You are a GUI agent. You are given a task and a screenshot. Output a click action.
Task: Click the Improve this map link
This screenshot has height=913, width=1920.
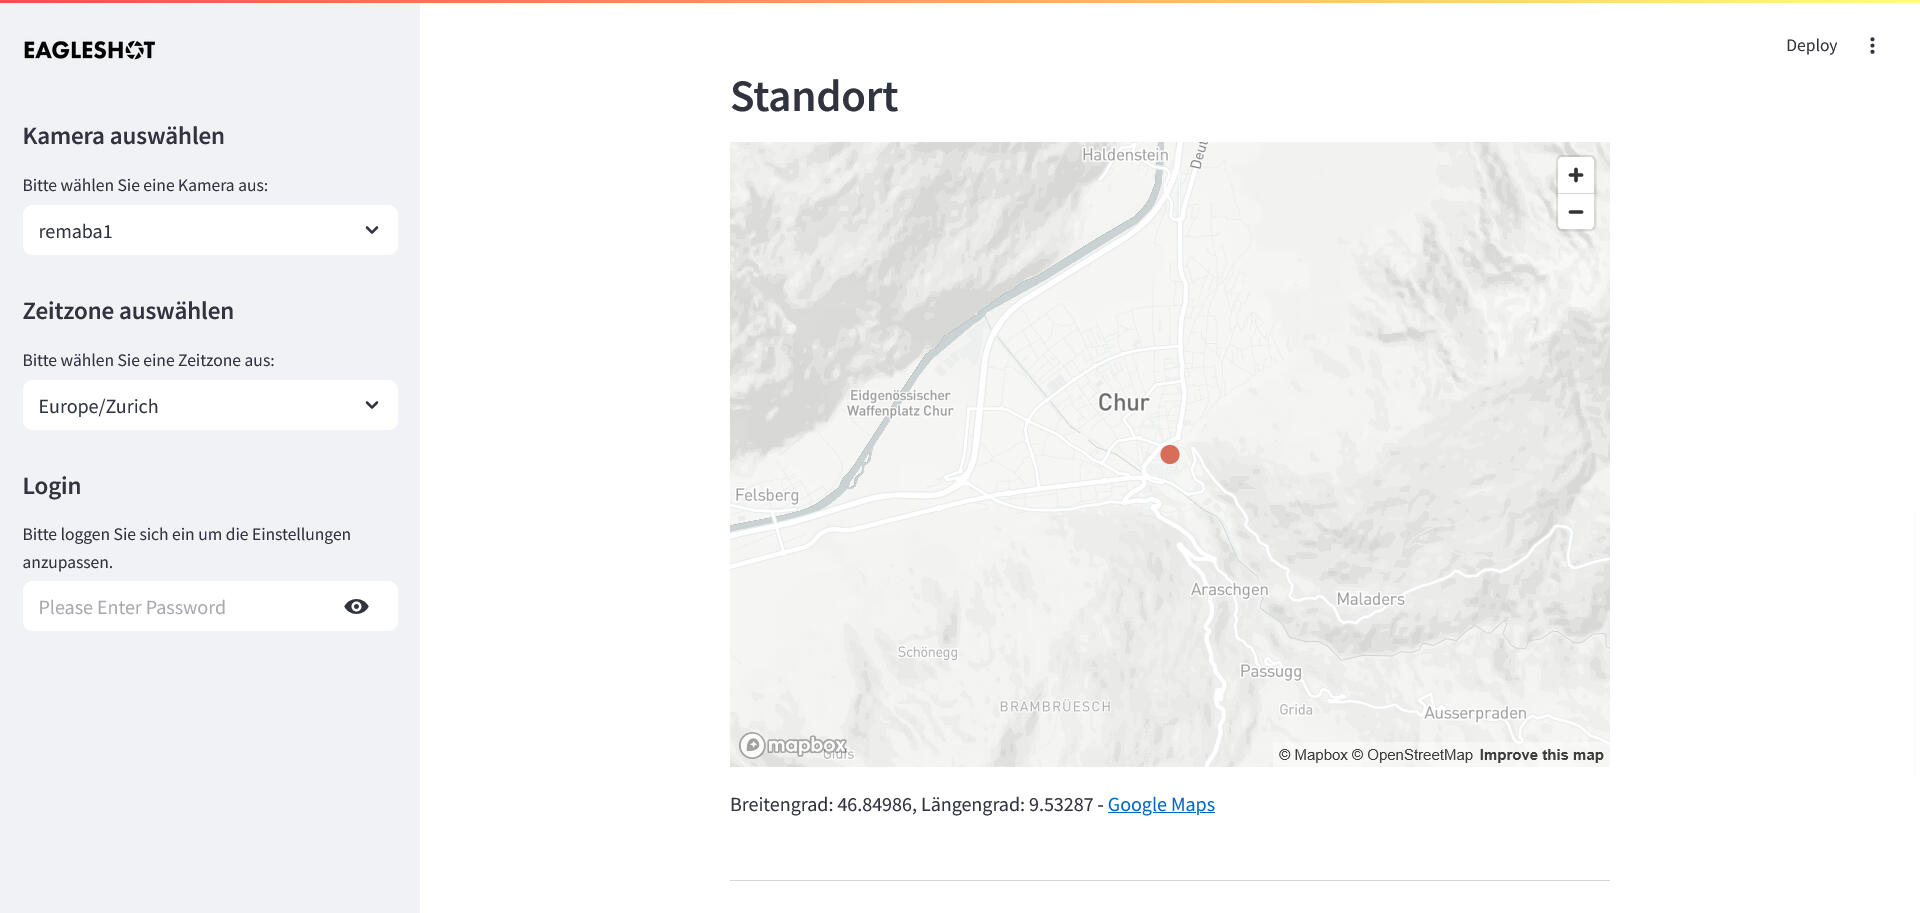pyautogui.click(x=1541, y=755)
